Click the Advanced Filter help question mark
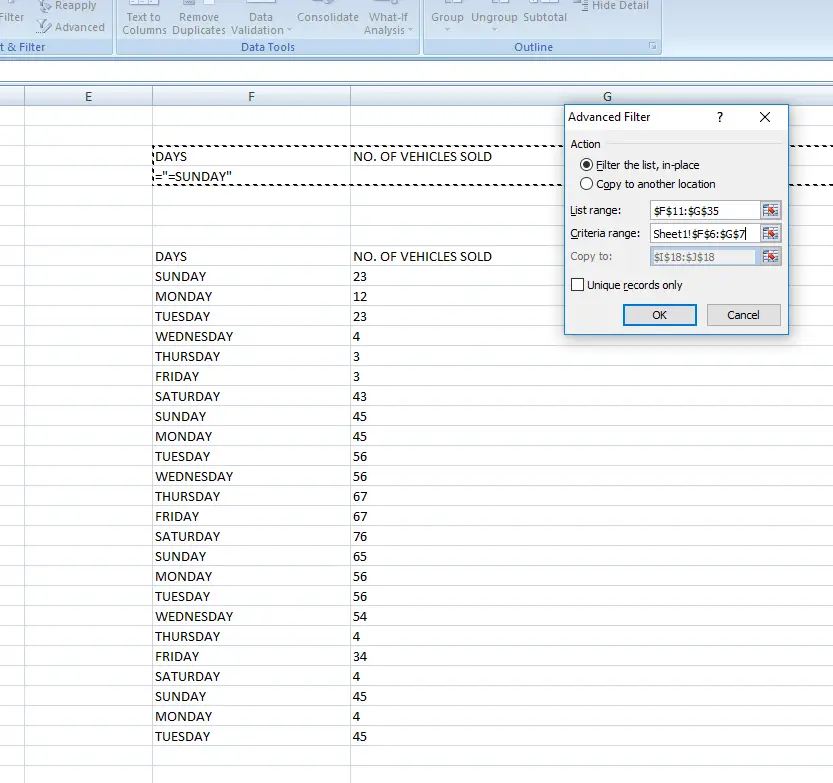Image resolution: width=833 pixels, height=783 pixels. 720,117
